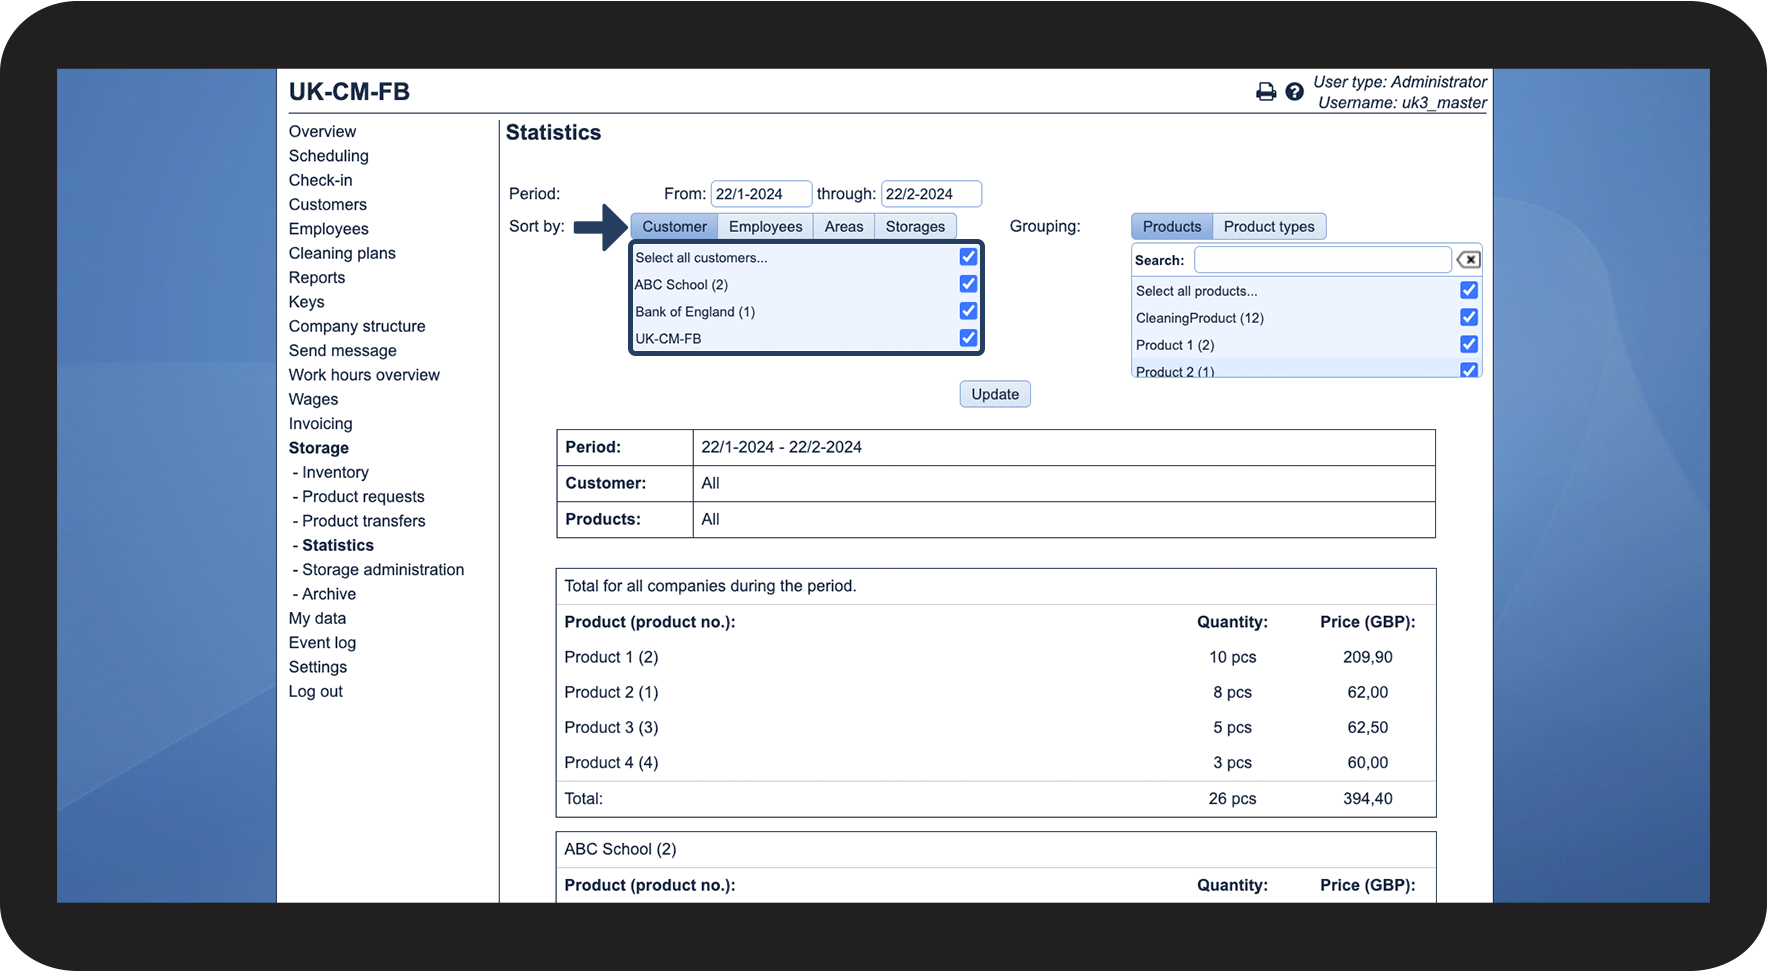1767x971 pixels.
Task: Click the through date field
Action: click(x=930, y=194)
